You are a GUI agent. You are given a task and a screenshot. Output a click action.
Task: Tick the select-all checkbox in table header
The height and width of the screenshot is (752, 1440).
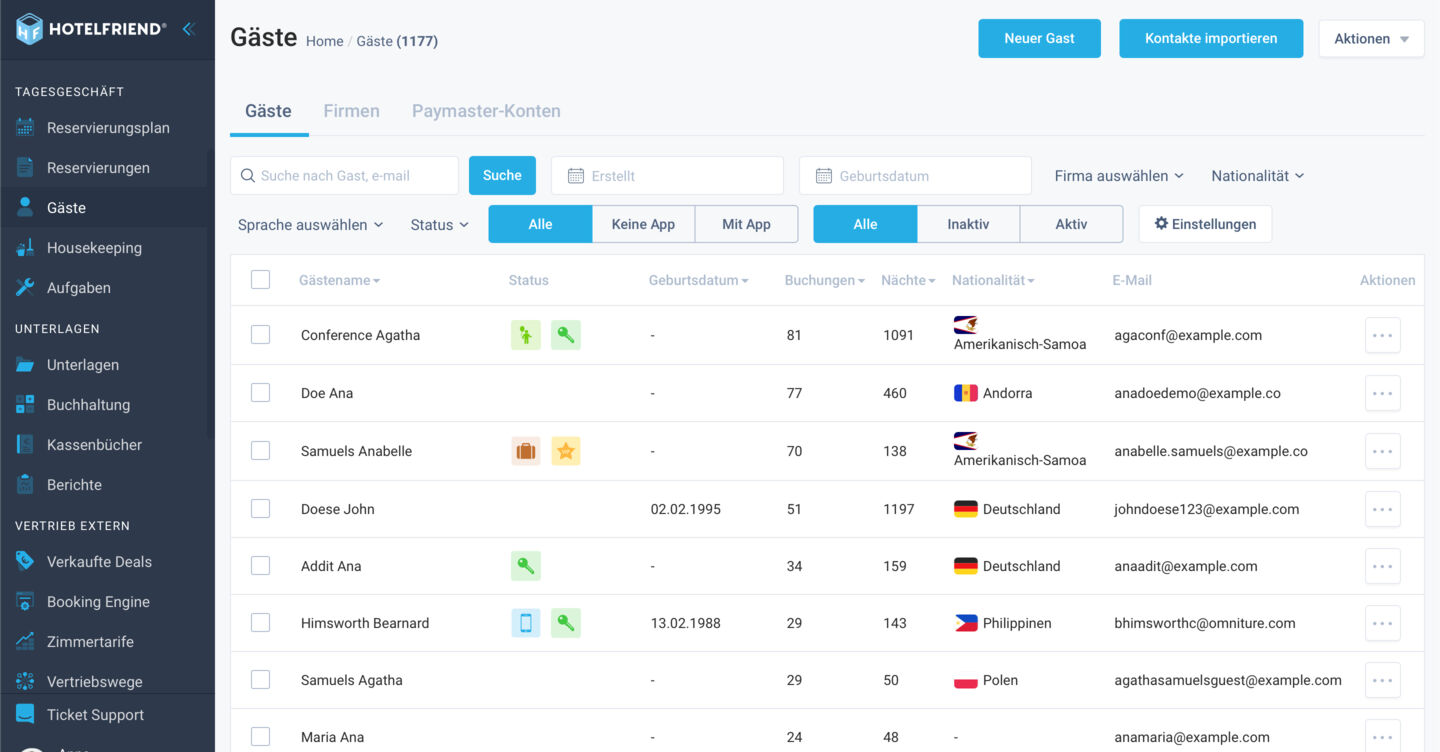(x=260, y=280)
